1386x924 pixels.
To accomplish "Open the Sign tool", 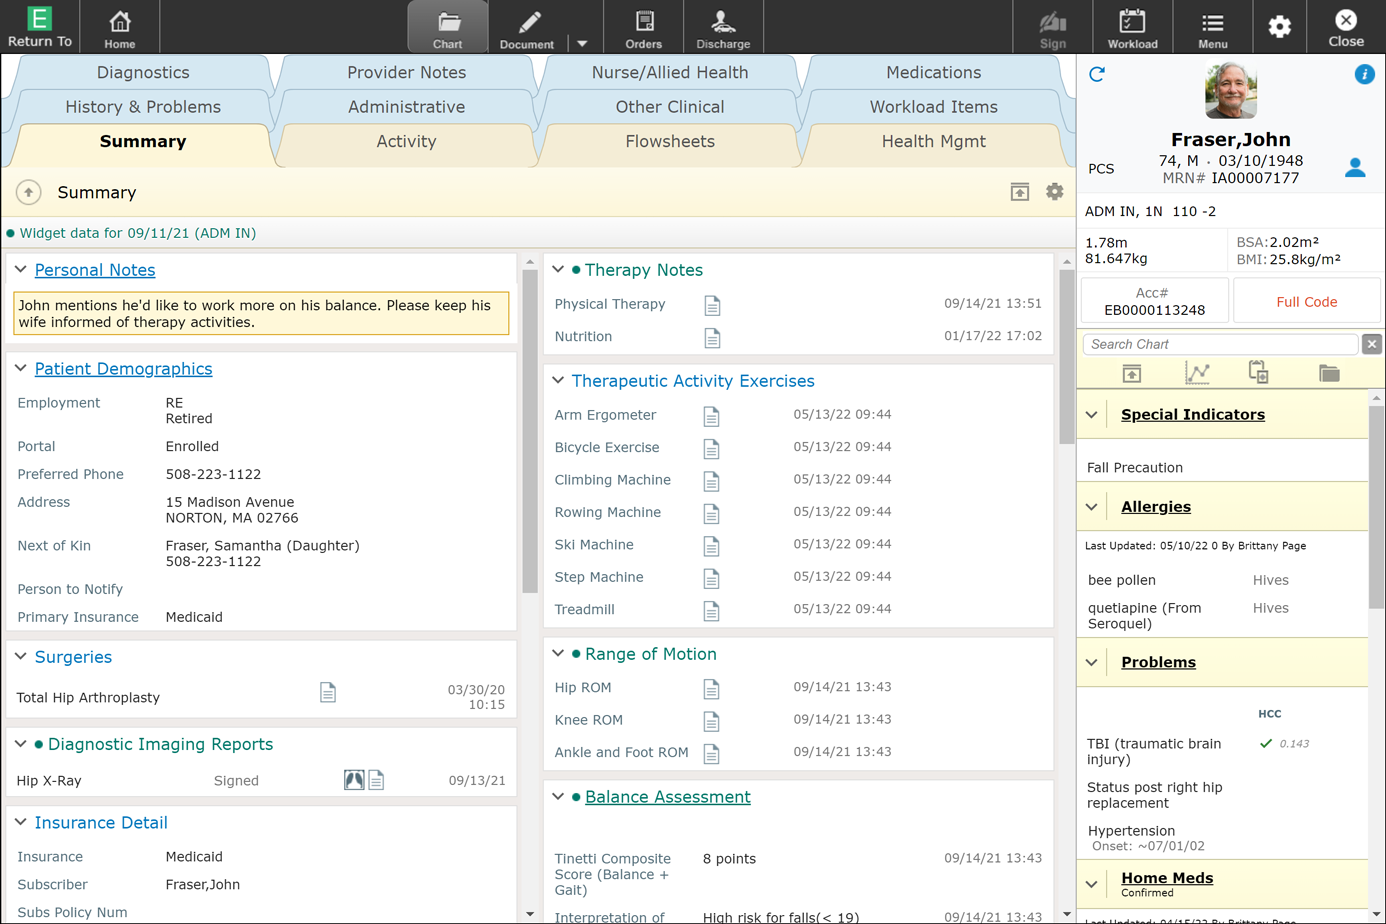I will (x=1052, y=26).
